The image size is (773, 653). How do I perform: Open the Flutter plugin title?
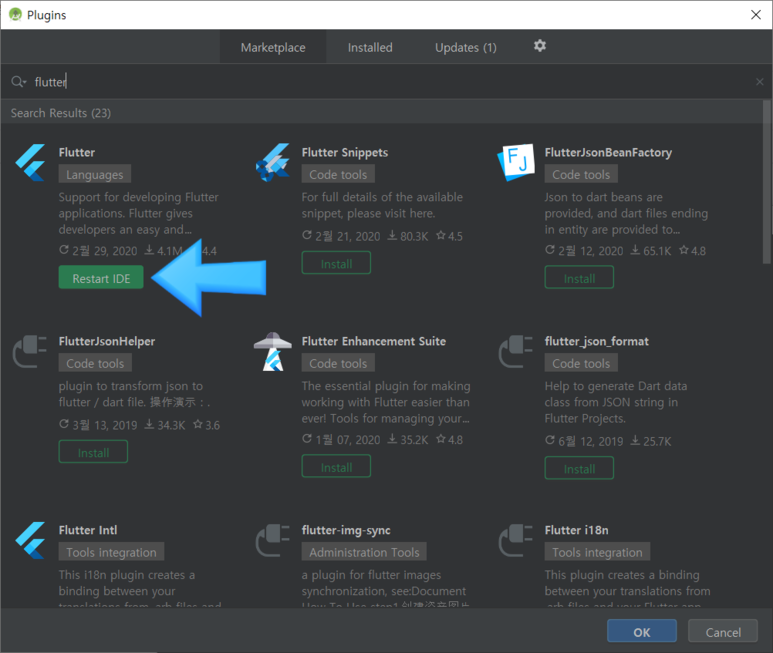[x=77, y=152]
